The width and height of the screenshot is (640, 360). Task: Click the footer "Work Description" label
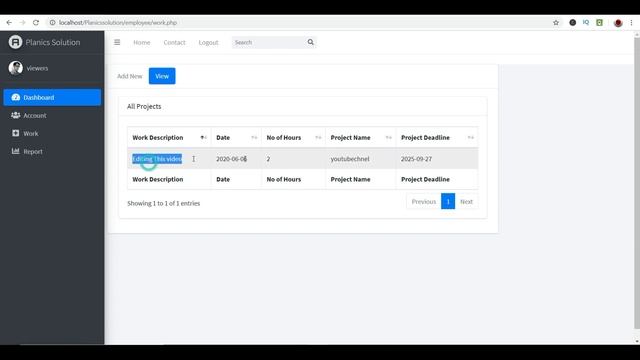coord(158,180)
